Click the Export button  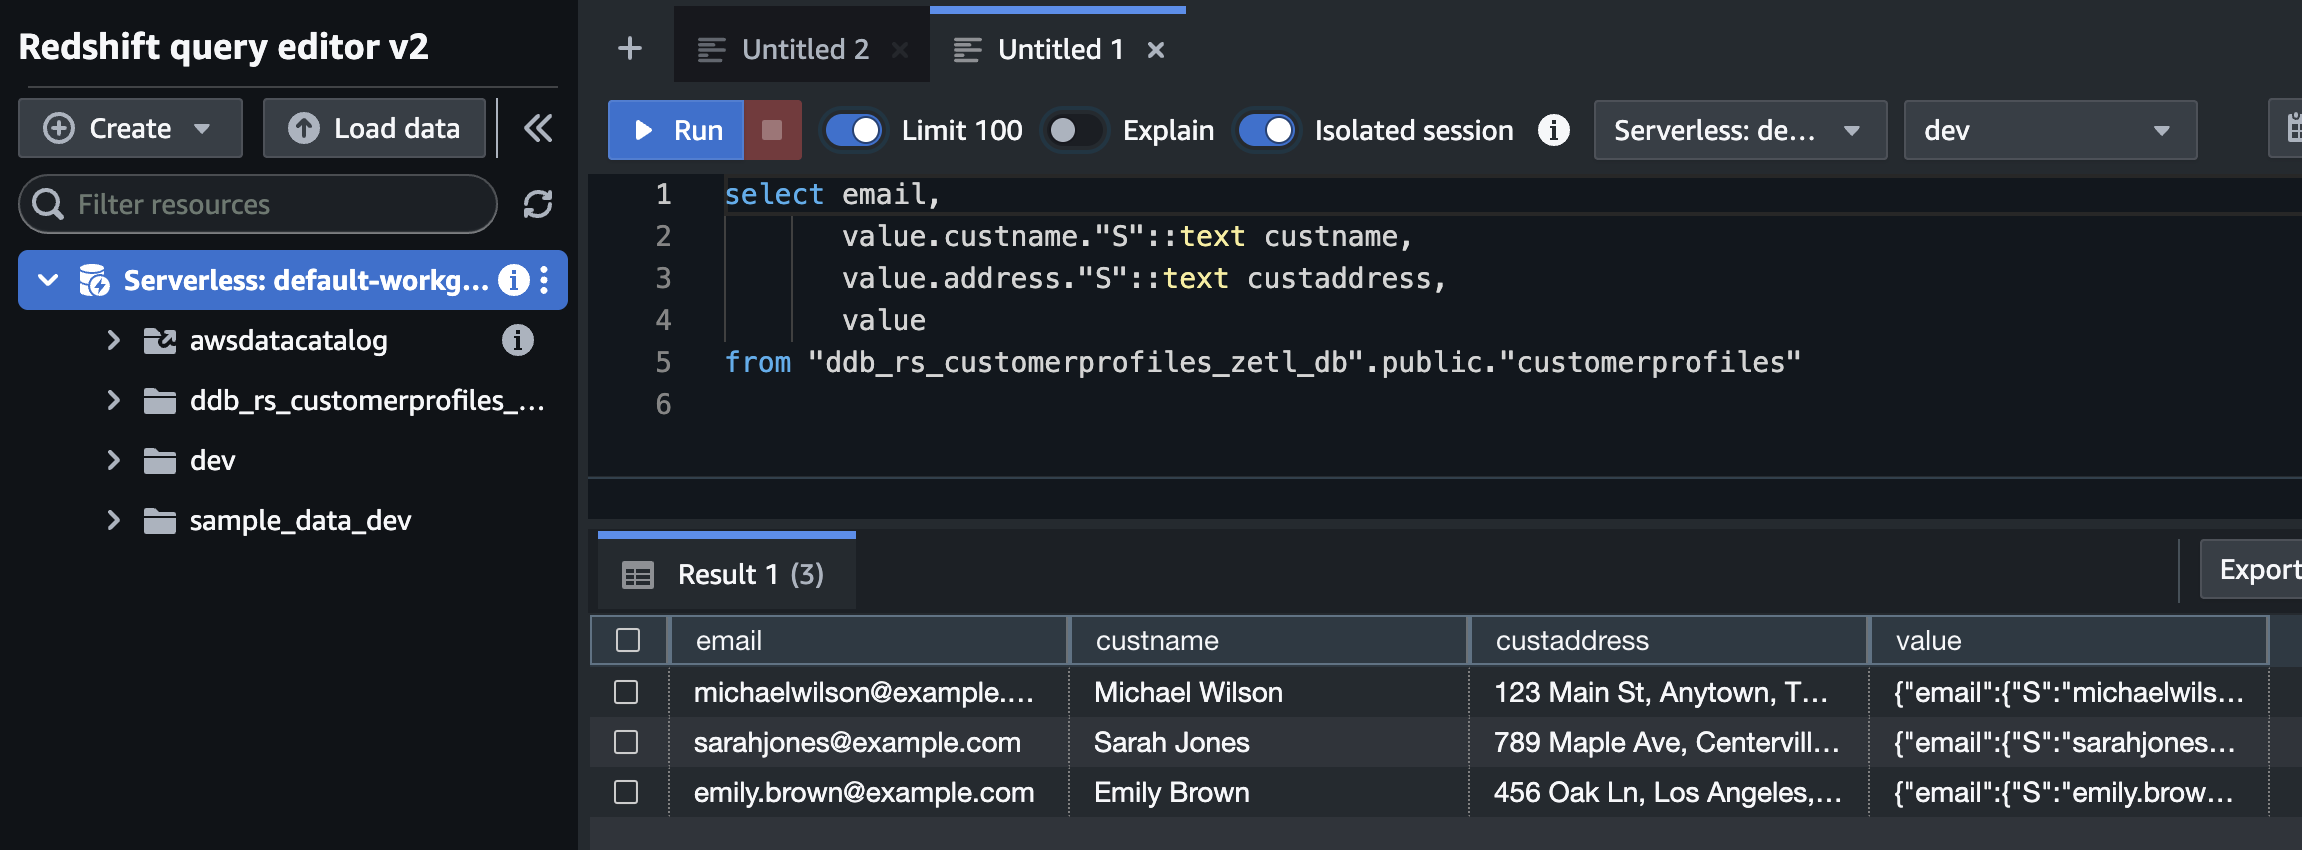point(2251,569)
